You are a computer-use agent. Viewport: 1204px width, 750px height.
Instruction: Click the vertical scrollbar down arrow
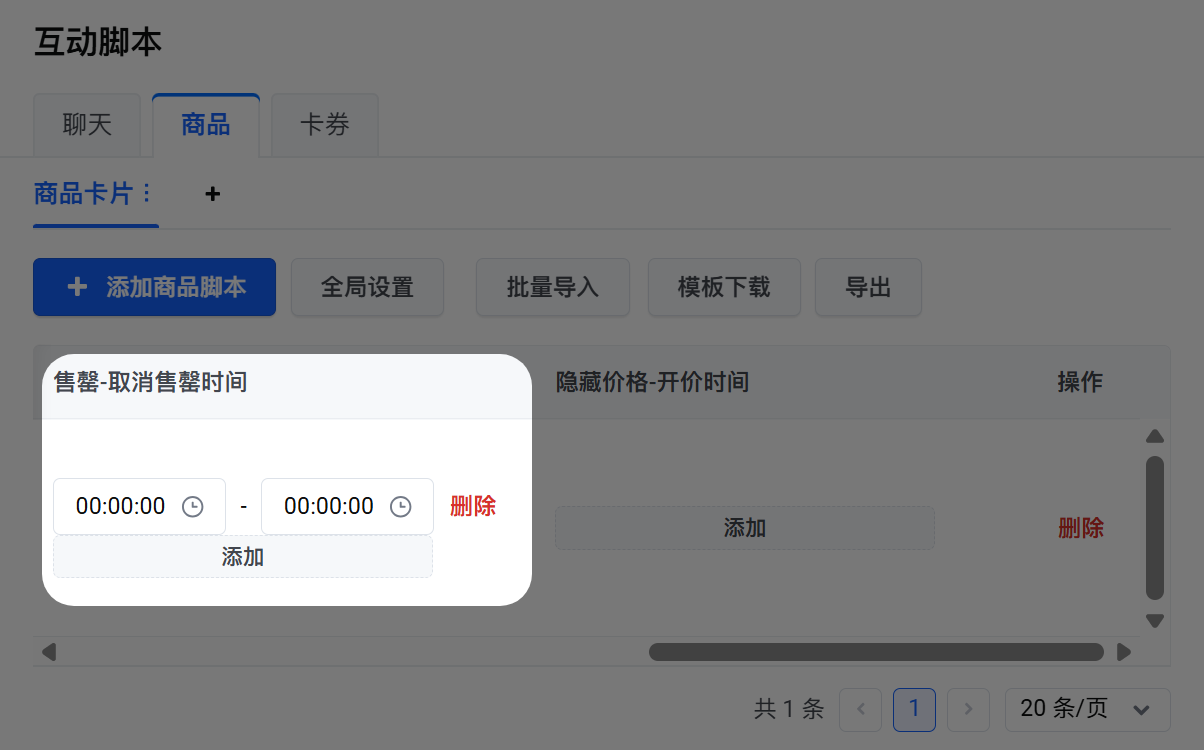click(x=1155, y=621)
